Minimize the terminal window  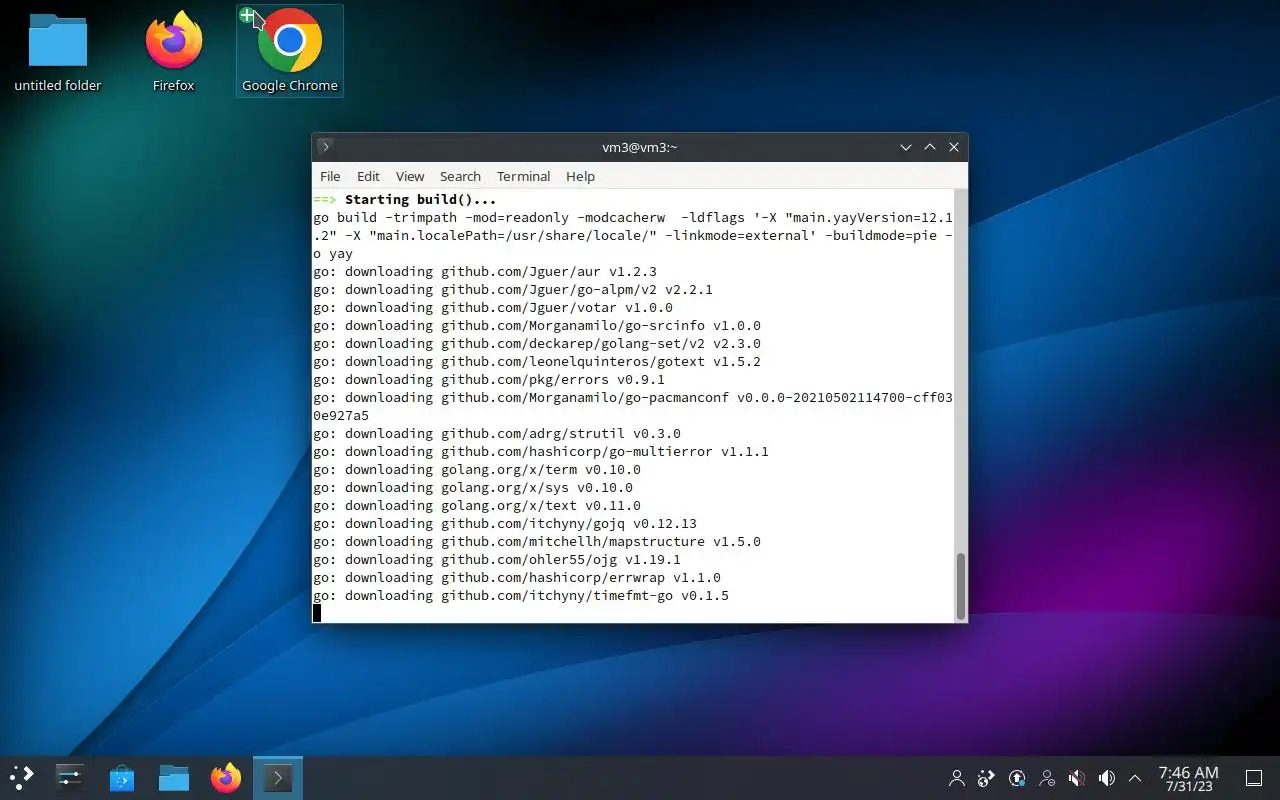(x=906, y=147)
